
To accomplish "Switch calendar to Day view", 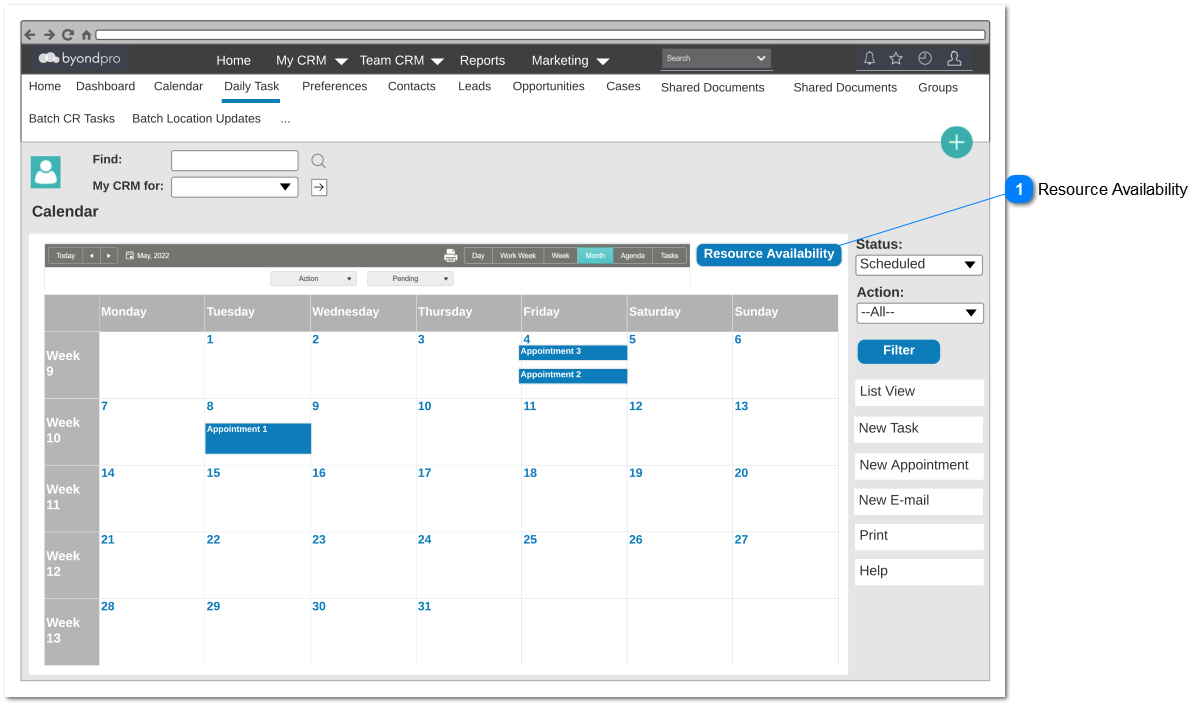I will (x=478, y=256).
